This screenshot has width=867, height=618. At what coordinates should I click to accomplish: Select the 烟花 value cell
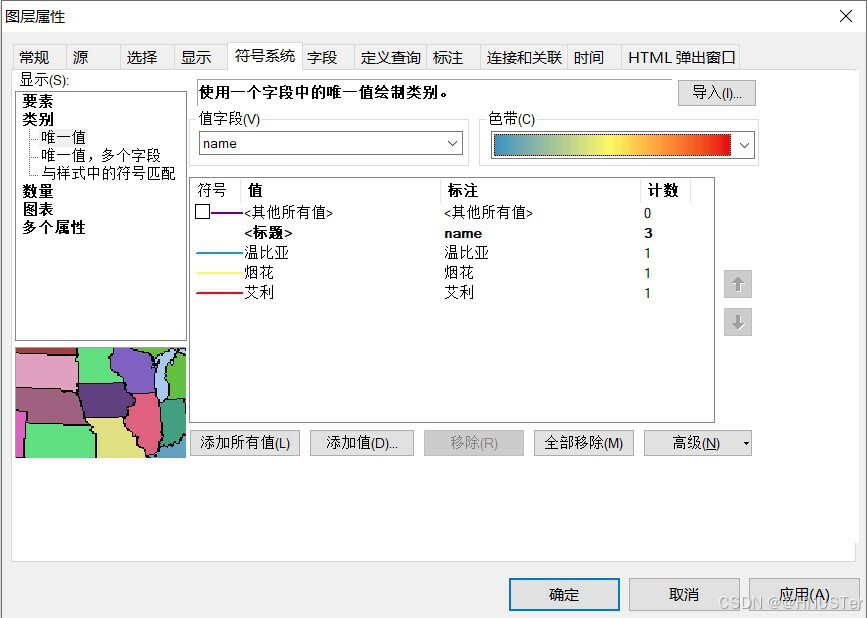coord(259,273)
